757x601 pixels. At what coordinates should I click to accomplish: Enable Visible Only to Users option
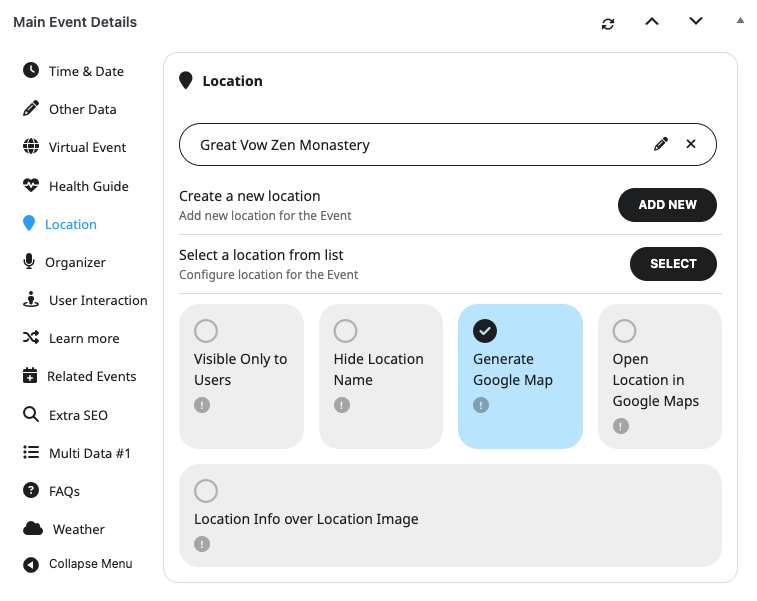206,331
